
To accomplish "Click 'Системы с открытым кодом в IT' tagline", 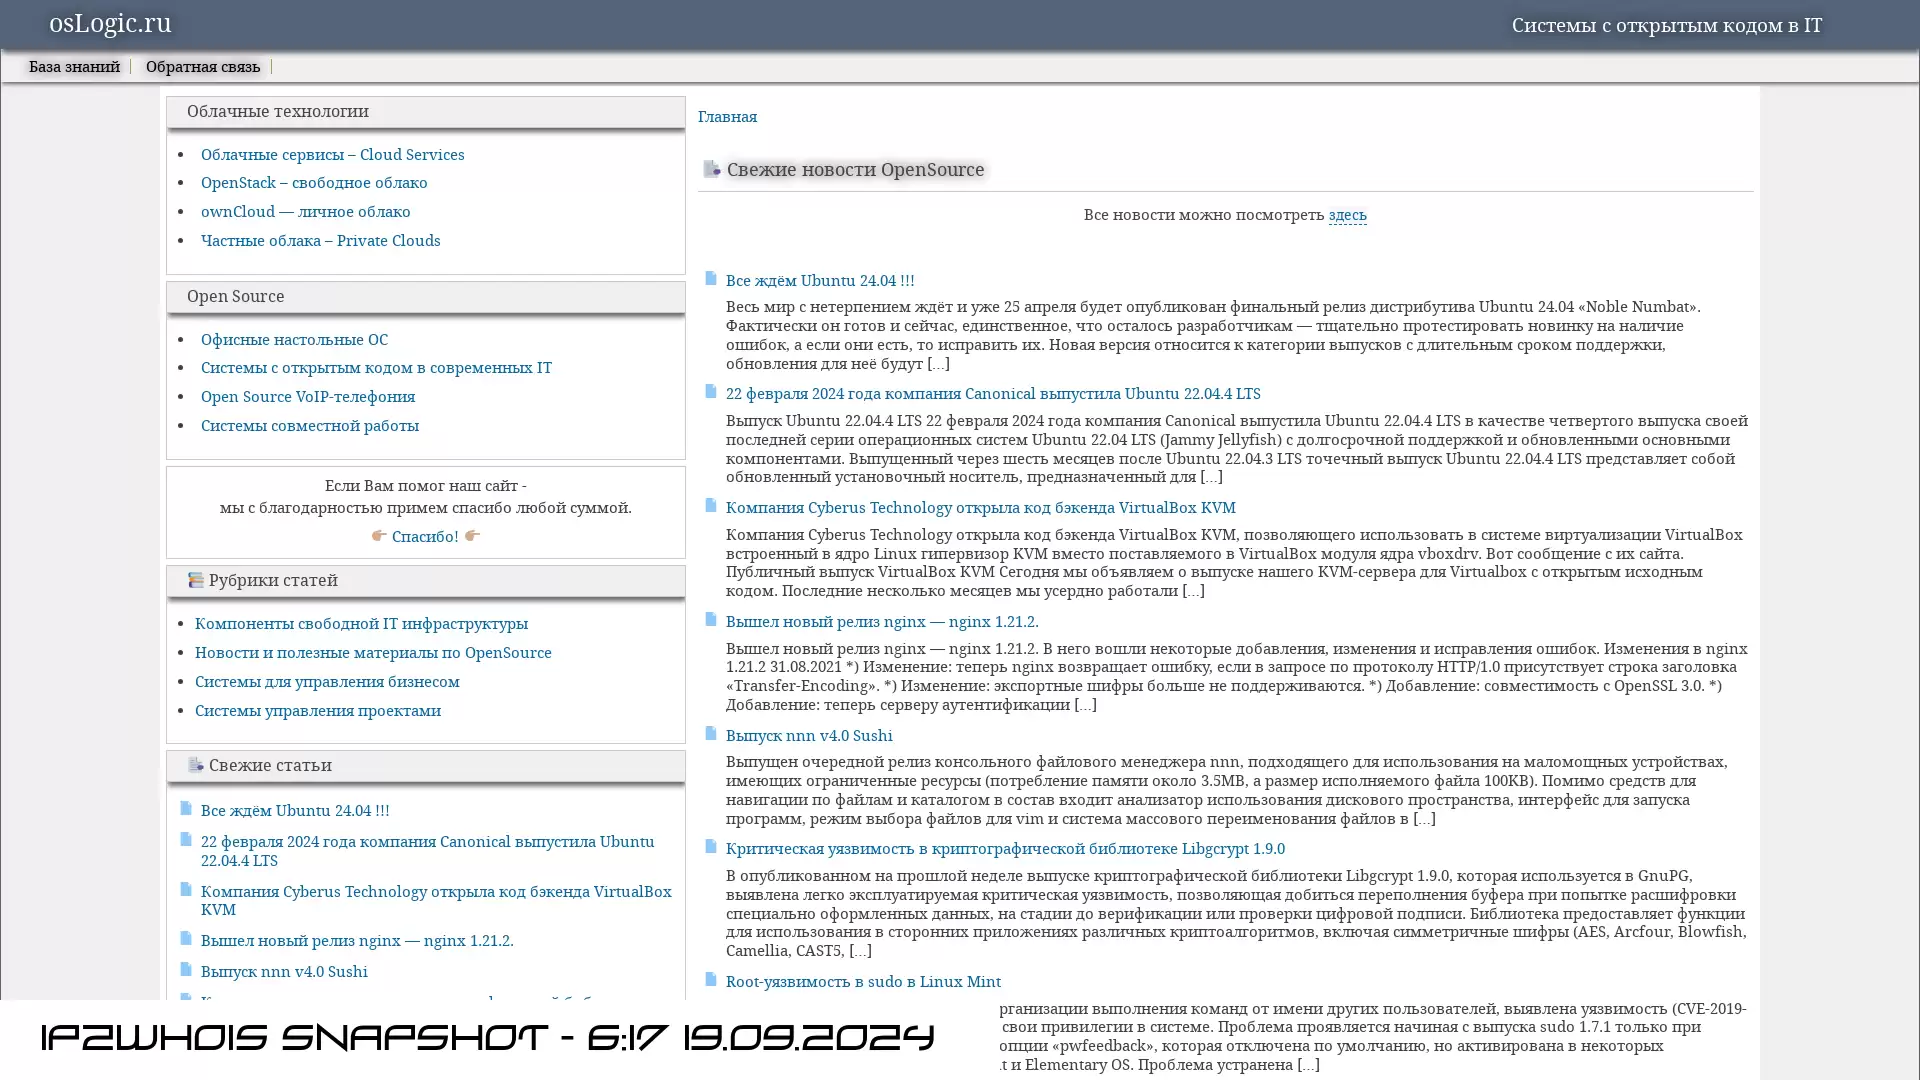I will pos(1666,26).
